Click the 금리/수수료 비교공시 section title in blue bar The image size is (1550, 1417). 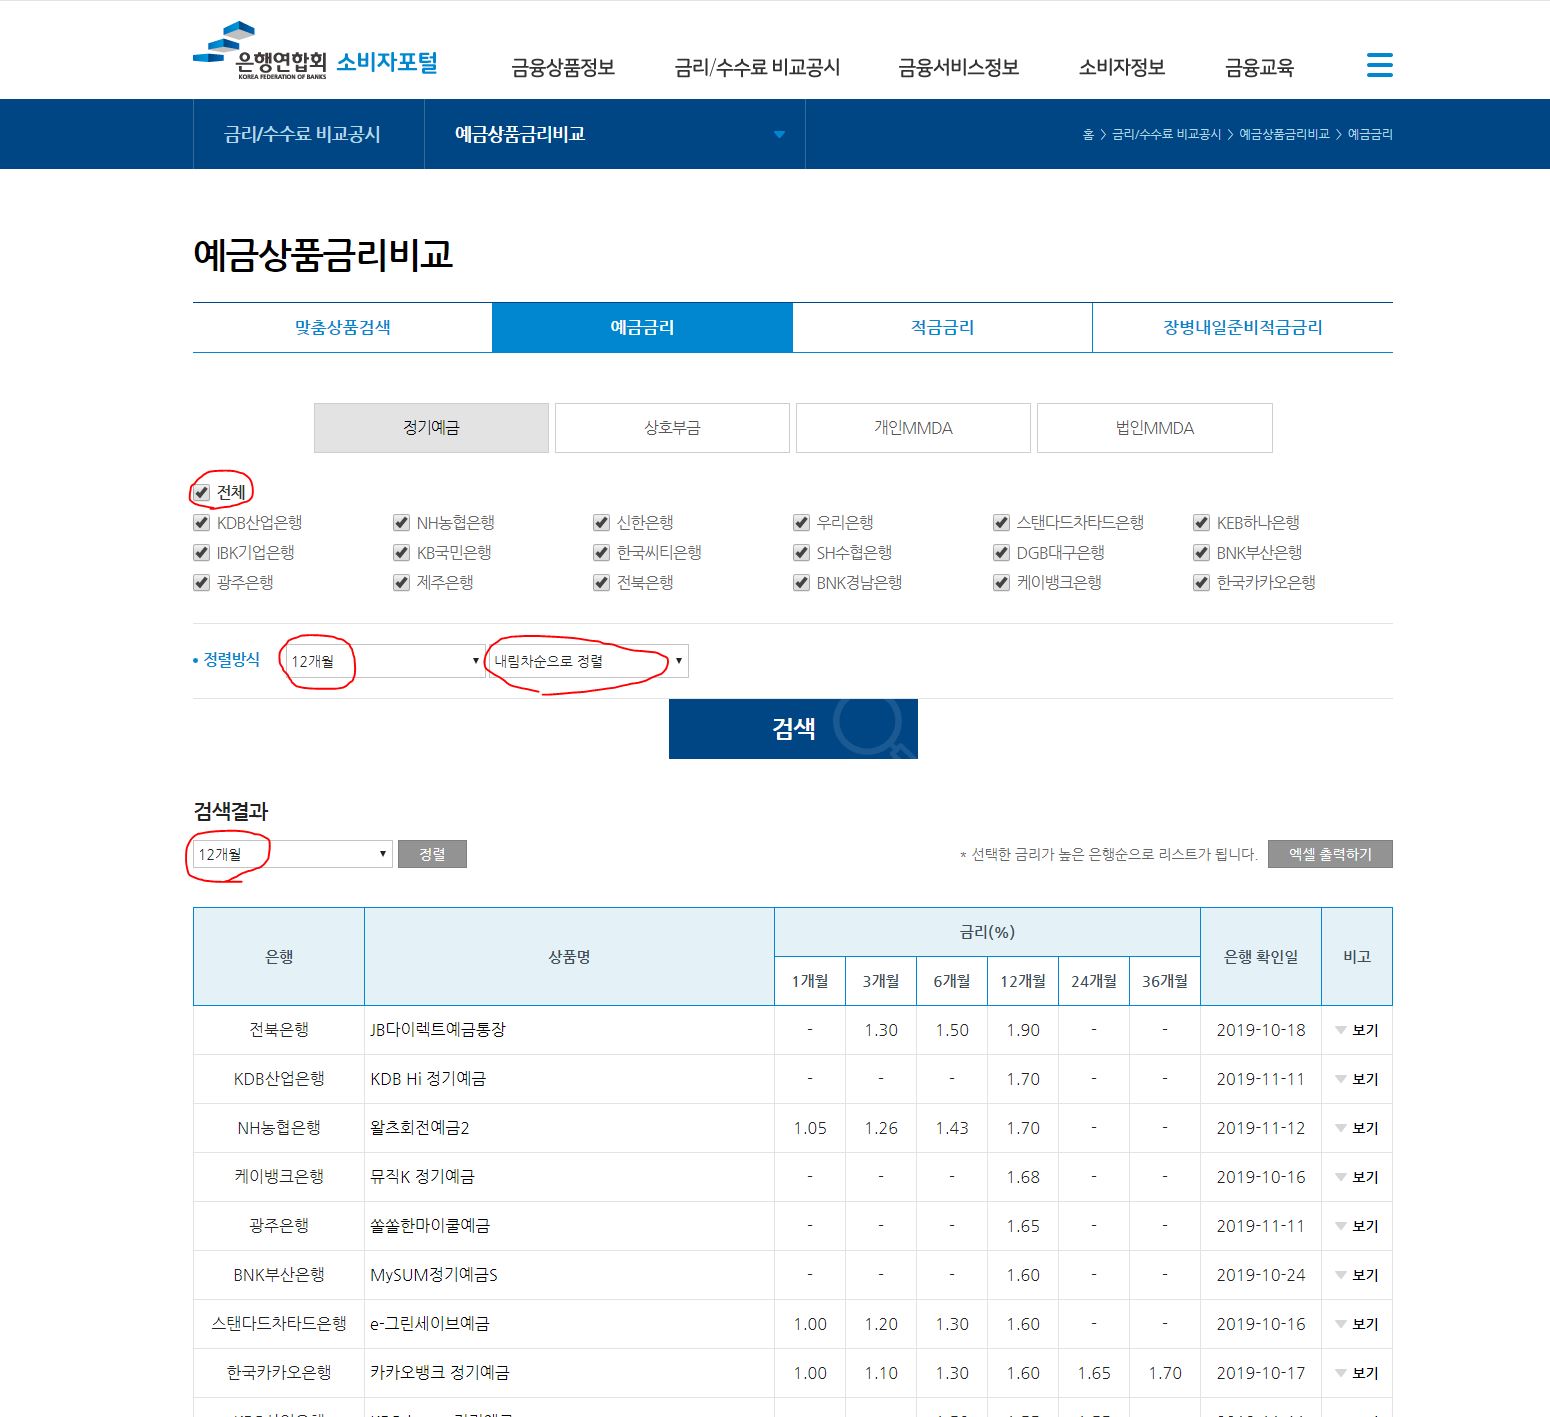point(302,134)
